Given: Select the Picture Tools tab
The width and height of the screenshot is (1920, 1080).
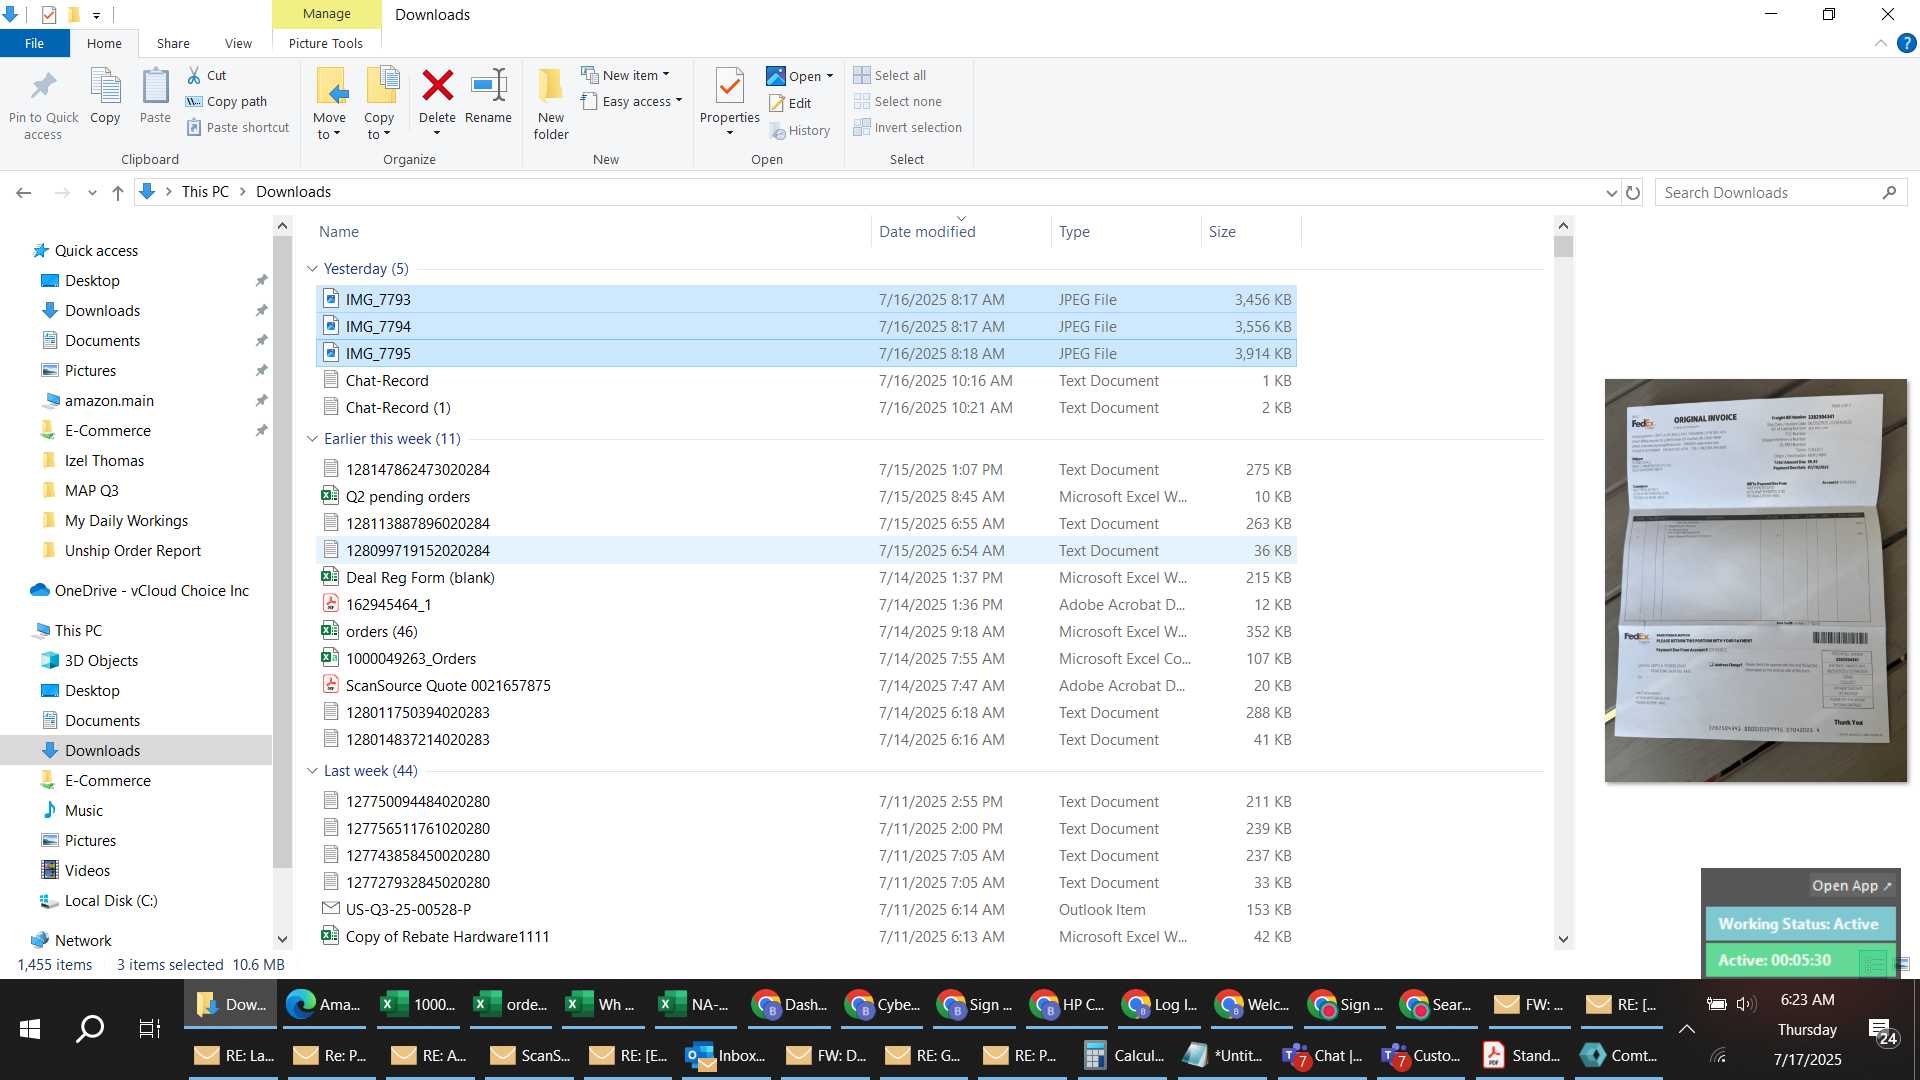Looking at the screenshot, I should [326, 43].
